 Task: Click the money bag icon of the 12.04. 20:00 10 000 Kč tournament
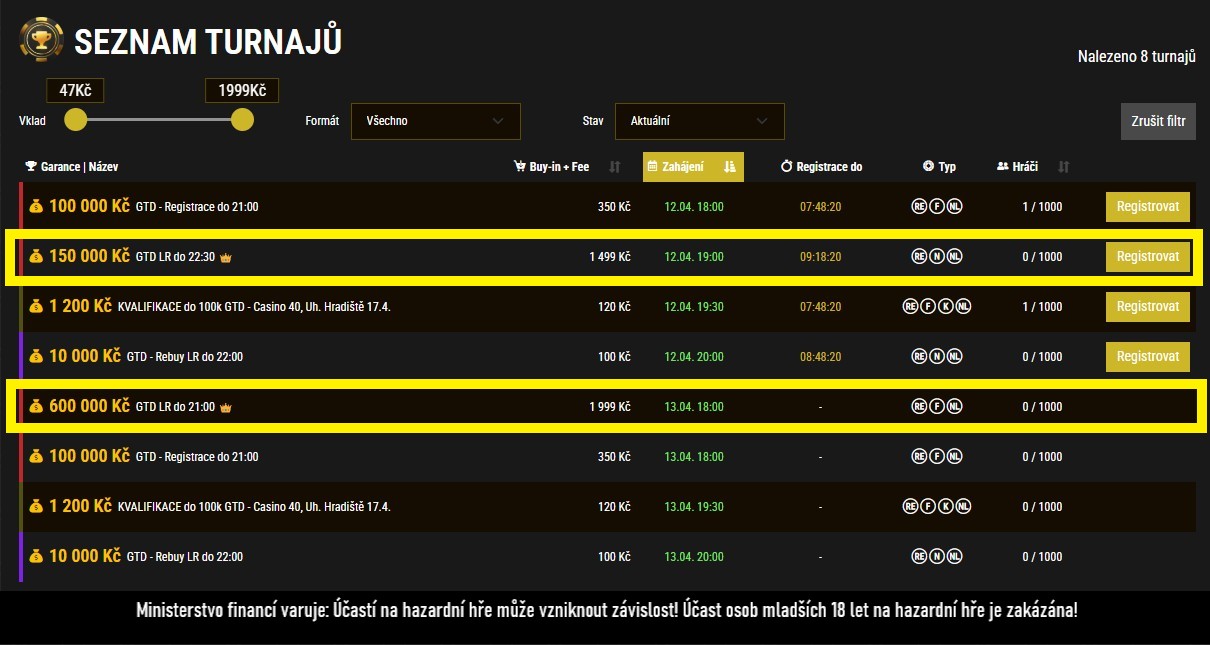coord(37,357)
